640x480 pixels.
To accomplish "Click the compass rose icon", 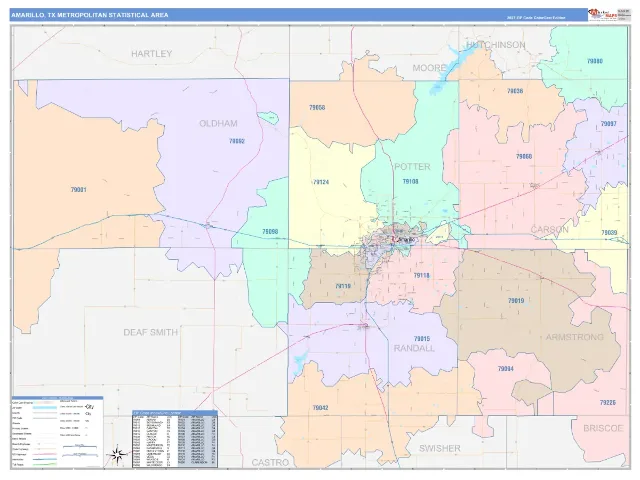I will [x=117, y=455].
